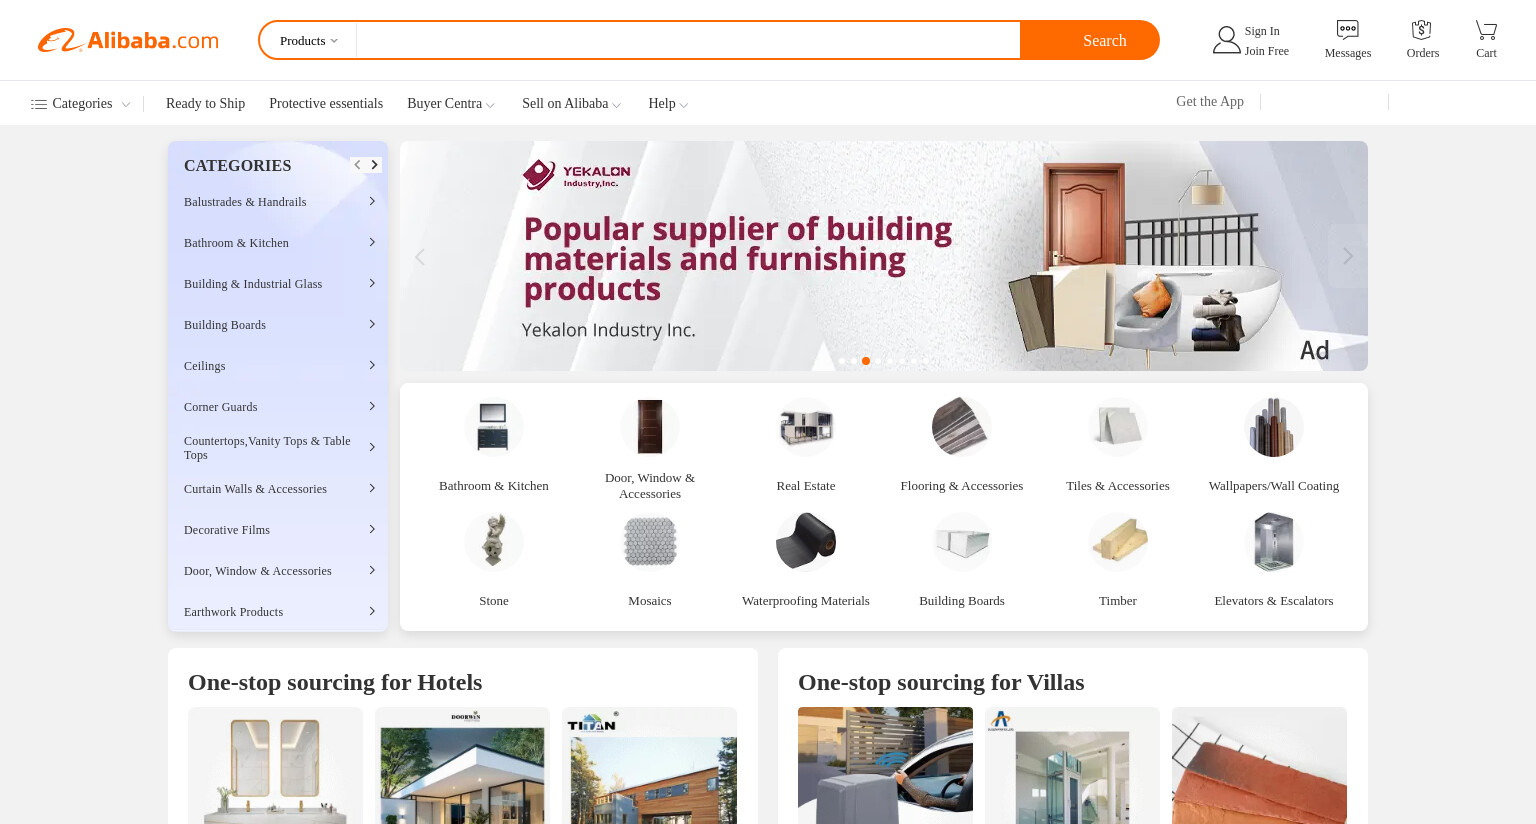Expand the Help dropdown menu
Screen dimensions: 1536x824
pyautogui.click(x=668, y=104)
